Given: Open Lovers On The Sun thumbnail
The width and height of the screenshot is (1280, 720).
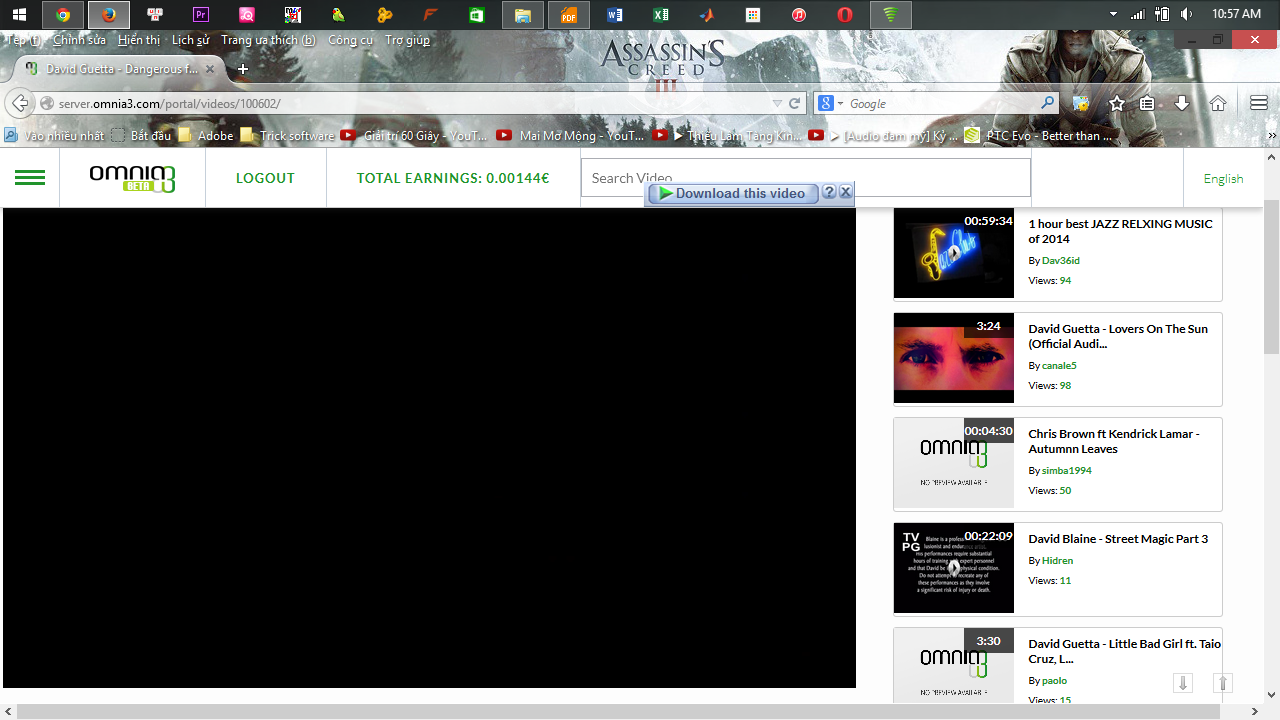Looking at the screenshot, I should coord(953,358).
